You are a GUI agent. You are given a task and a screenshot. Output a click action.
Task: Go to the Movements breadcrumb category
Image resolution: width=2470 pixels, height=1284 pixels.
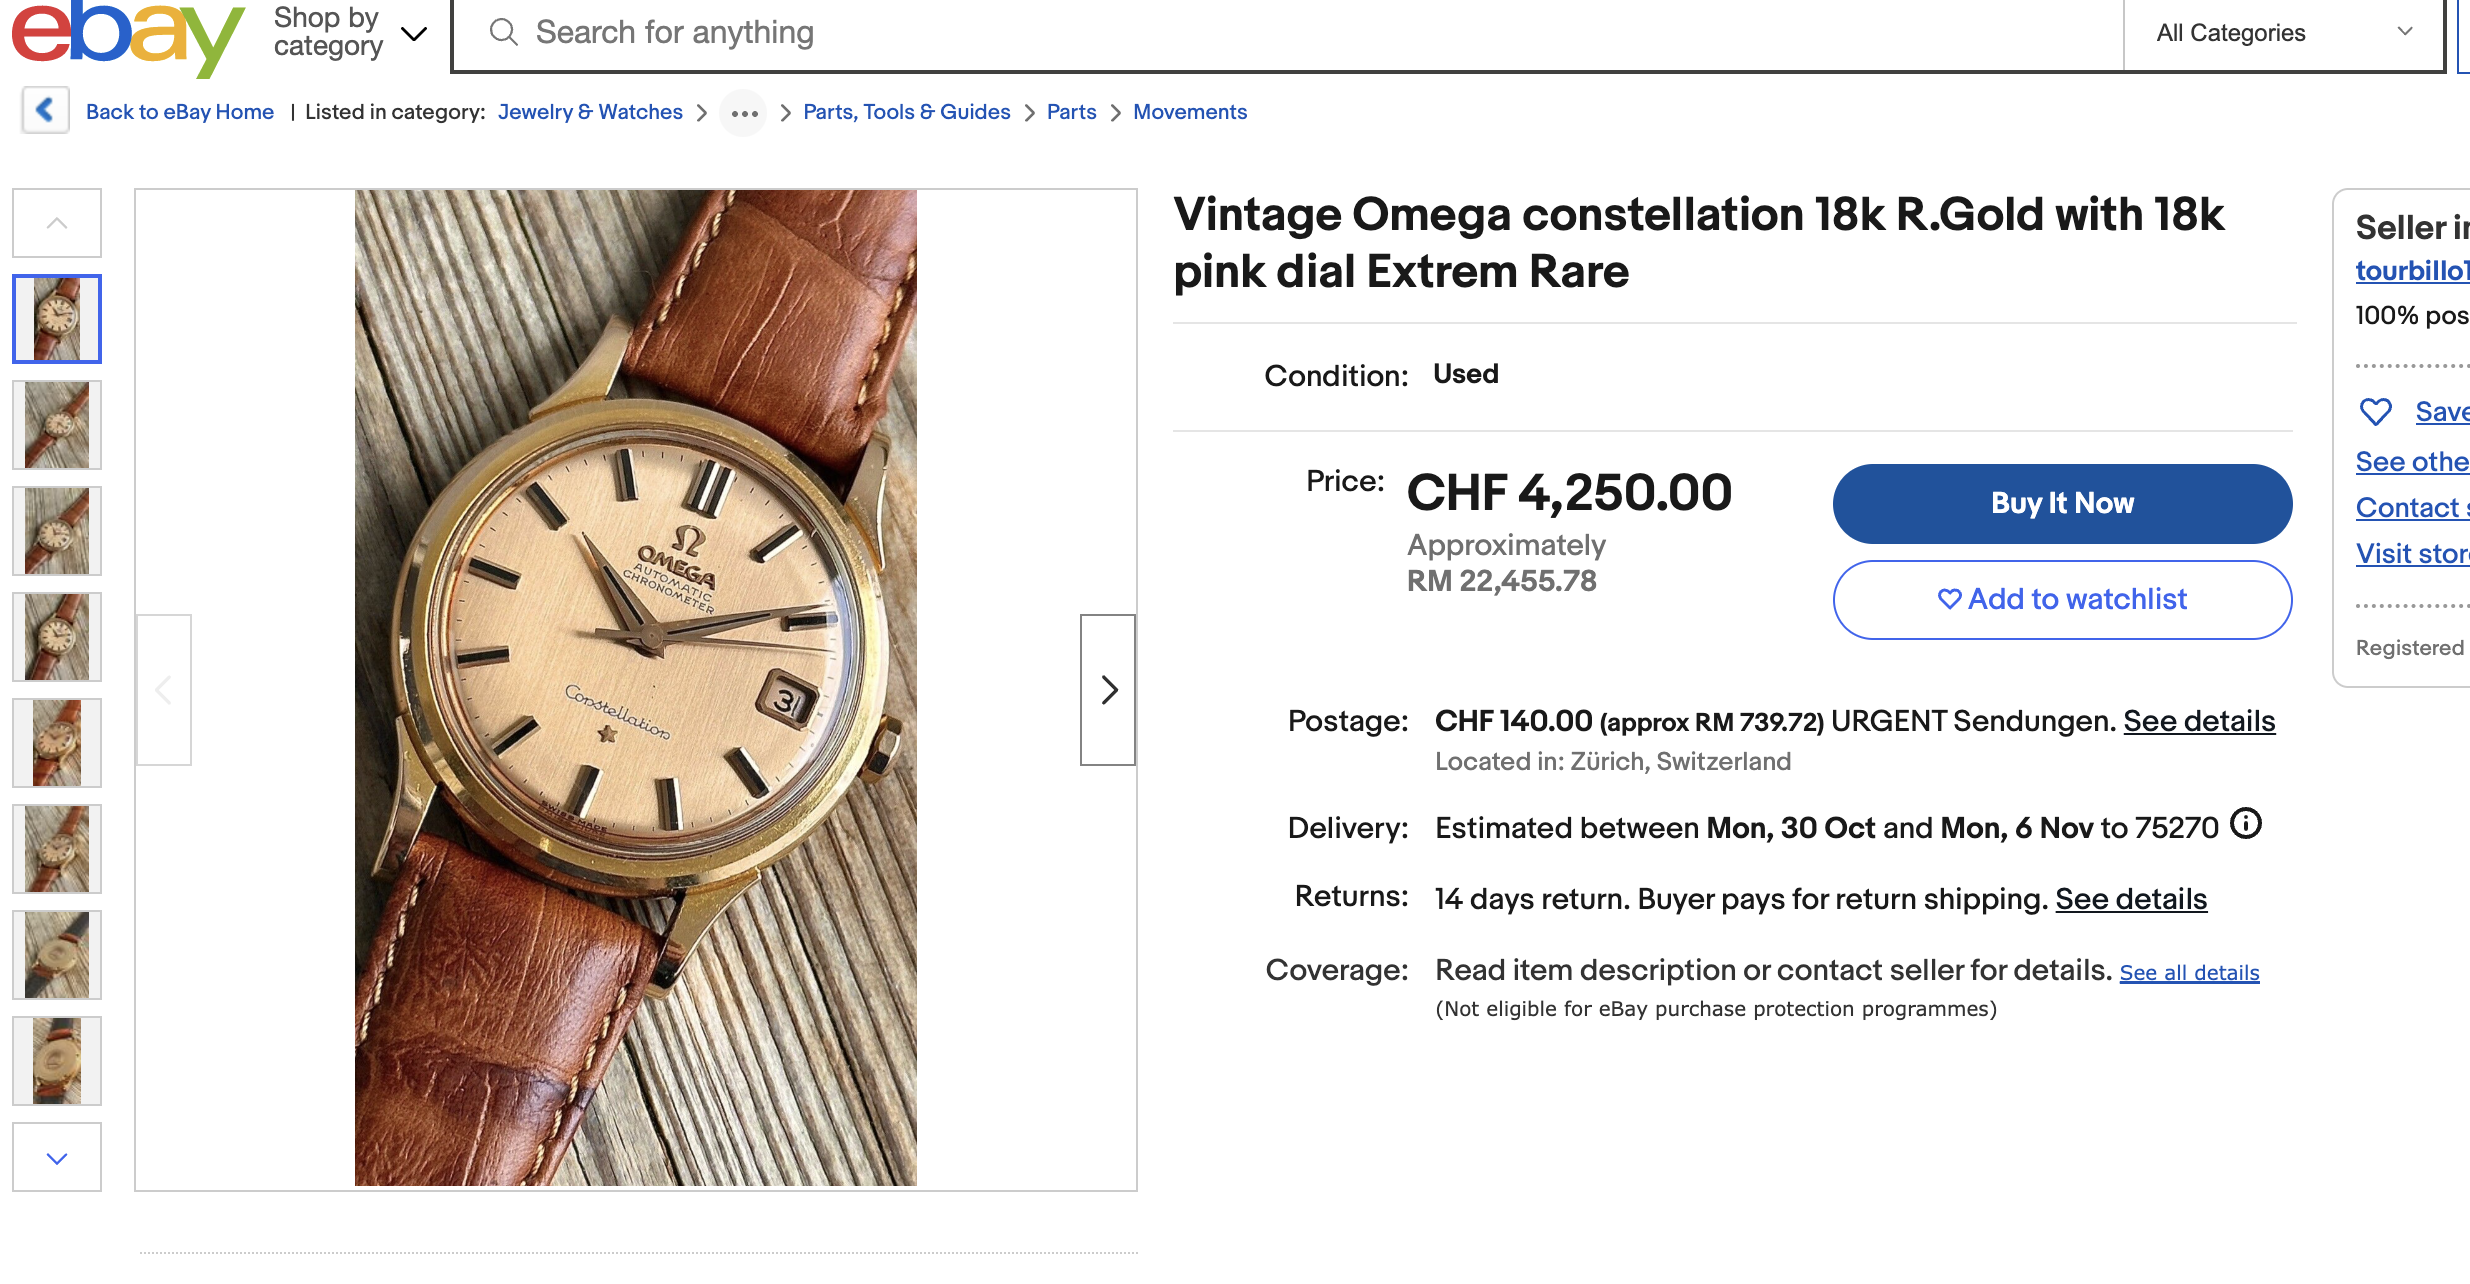(1189, 112)
